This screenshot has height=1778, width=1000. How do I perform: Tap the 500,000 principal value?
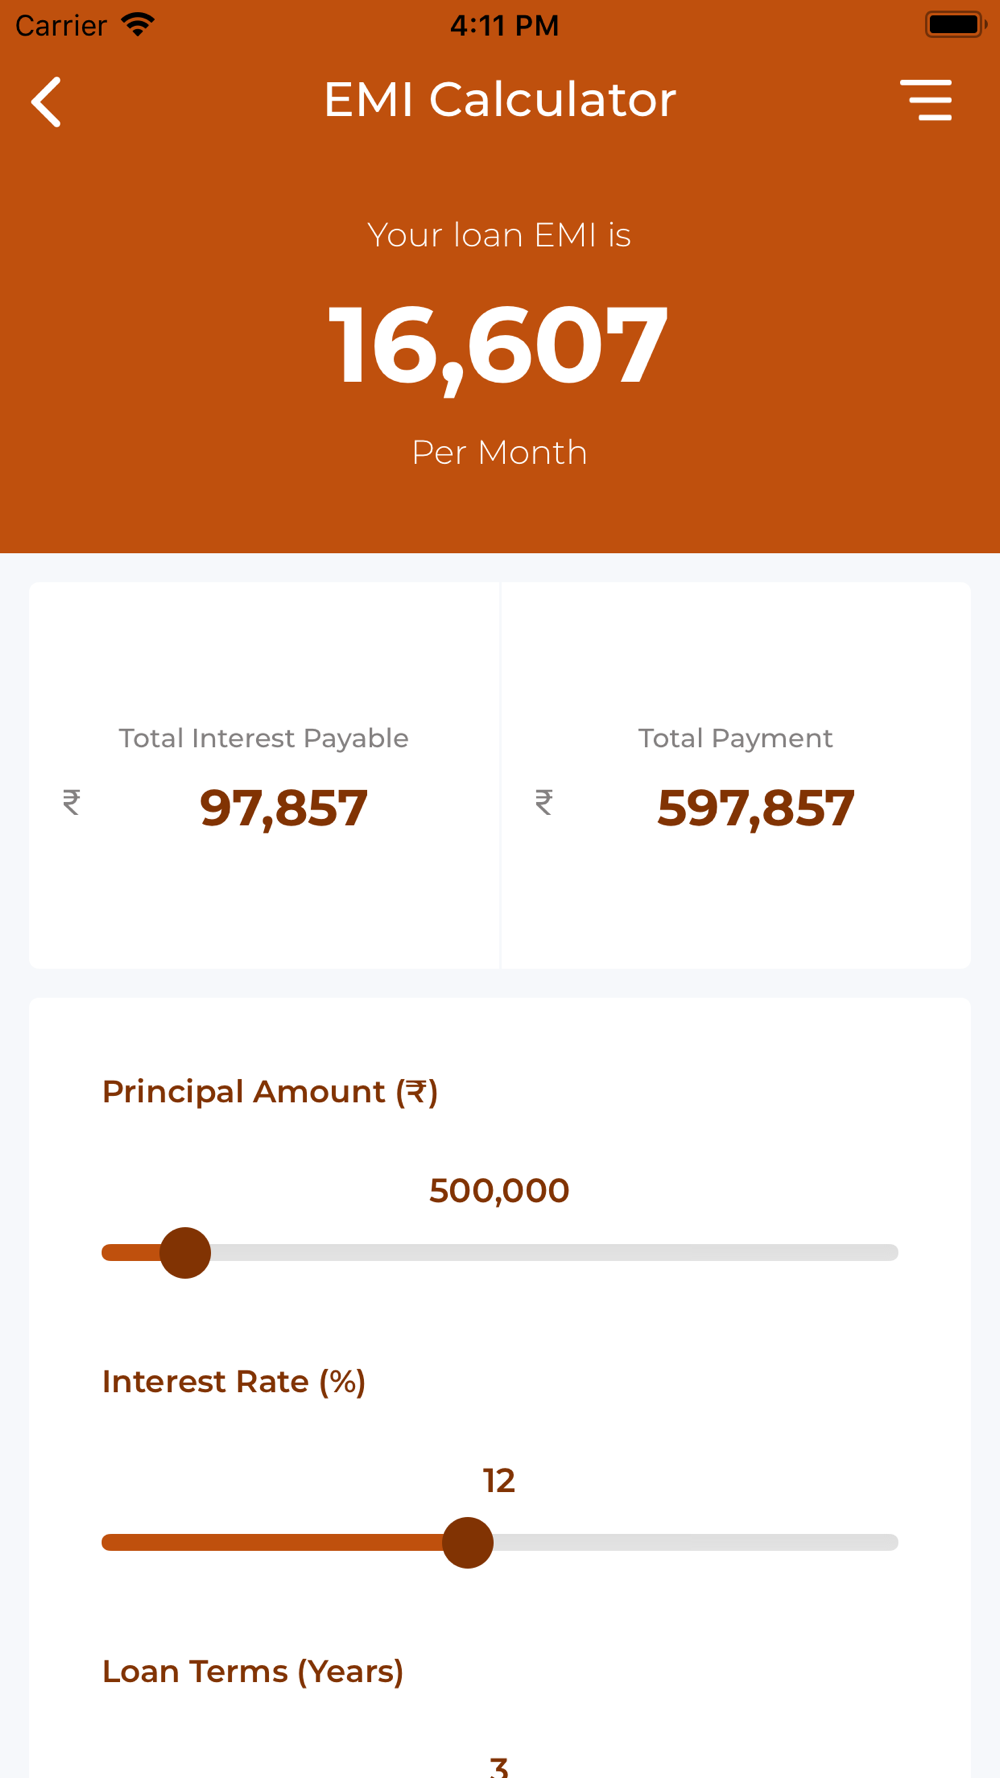(499, 1190)
